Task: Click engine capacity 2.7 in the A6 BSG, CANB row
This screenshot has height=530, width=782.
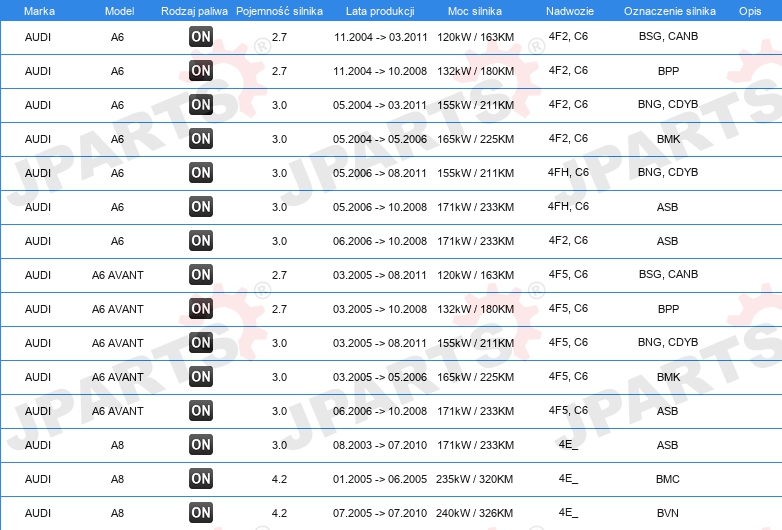Action: coord(279,37)
